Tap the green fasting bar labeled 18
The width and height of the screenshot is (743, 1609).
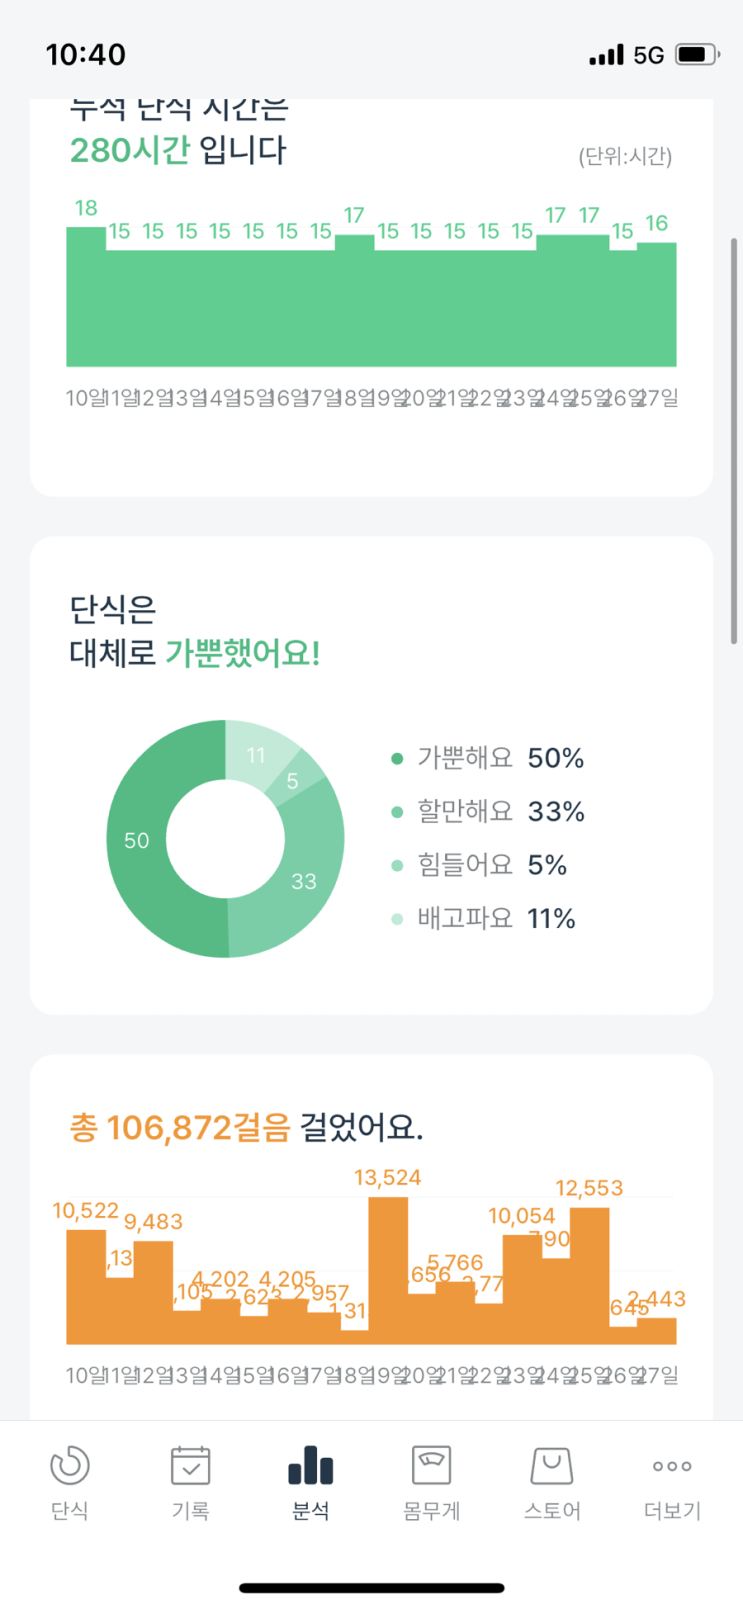pyautogui.click(x=86, y=296)
